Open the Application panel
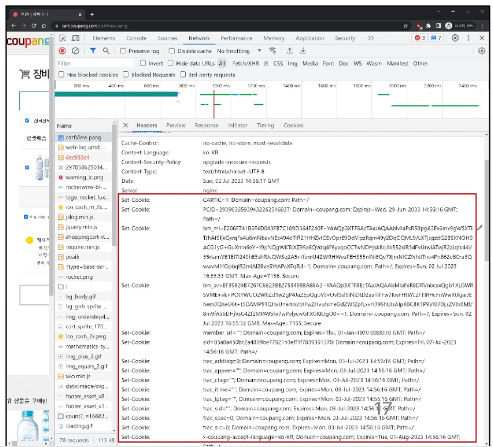The width and height of the screenshot is (493, 447). [310, 38]
